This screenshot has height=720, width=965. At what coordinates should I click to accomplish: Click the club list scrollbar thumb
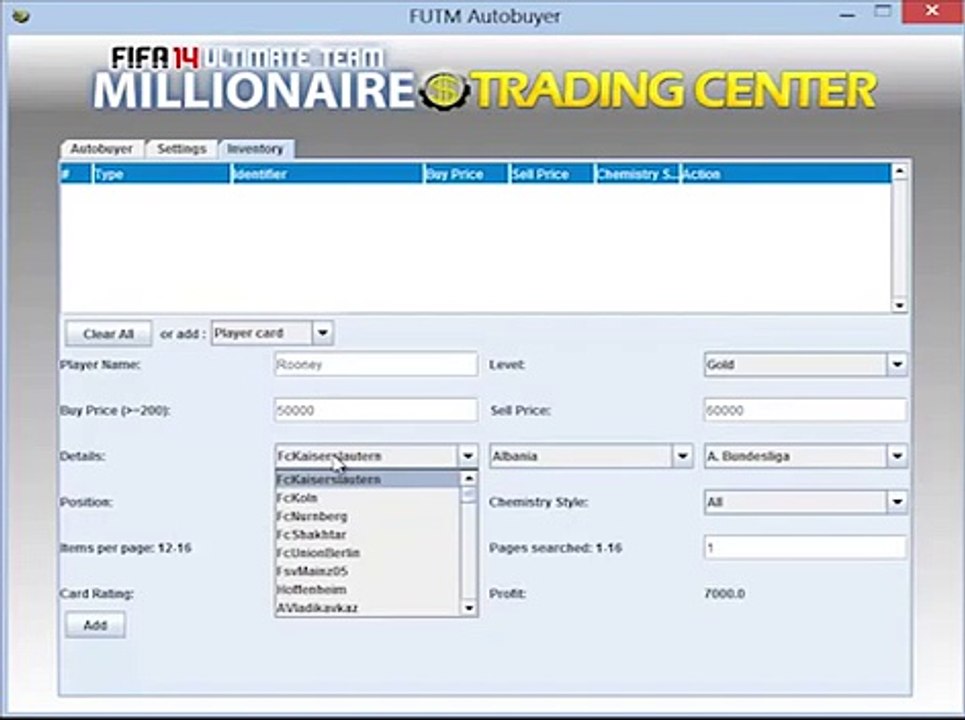click(x=469, y=495)
